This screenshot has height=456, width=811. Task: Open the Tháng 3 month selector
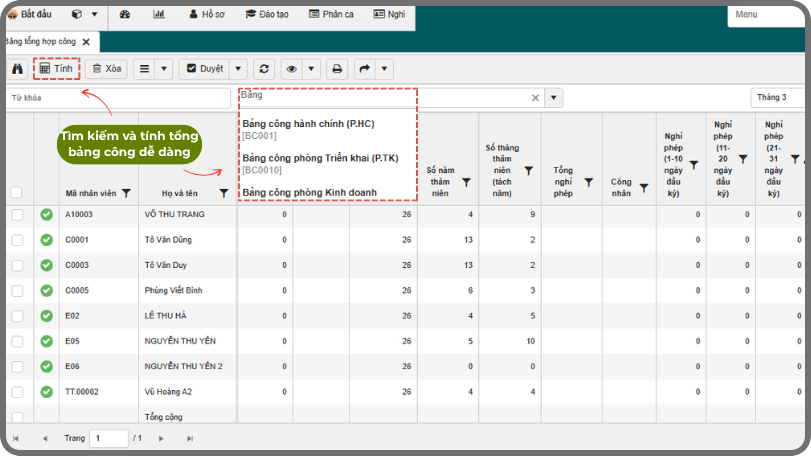[777, 97]
